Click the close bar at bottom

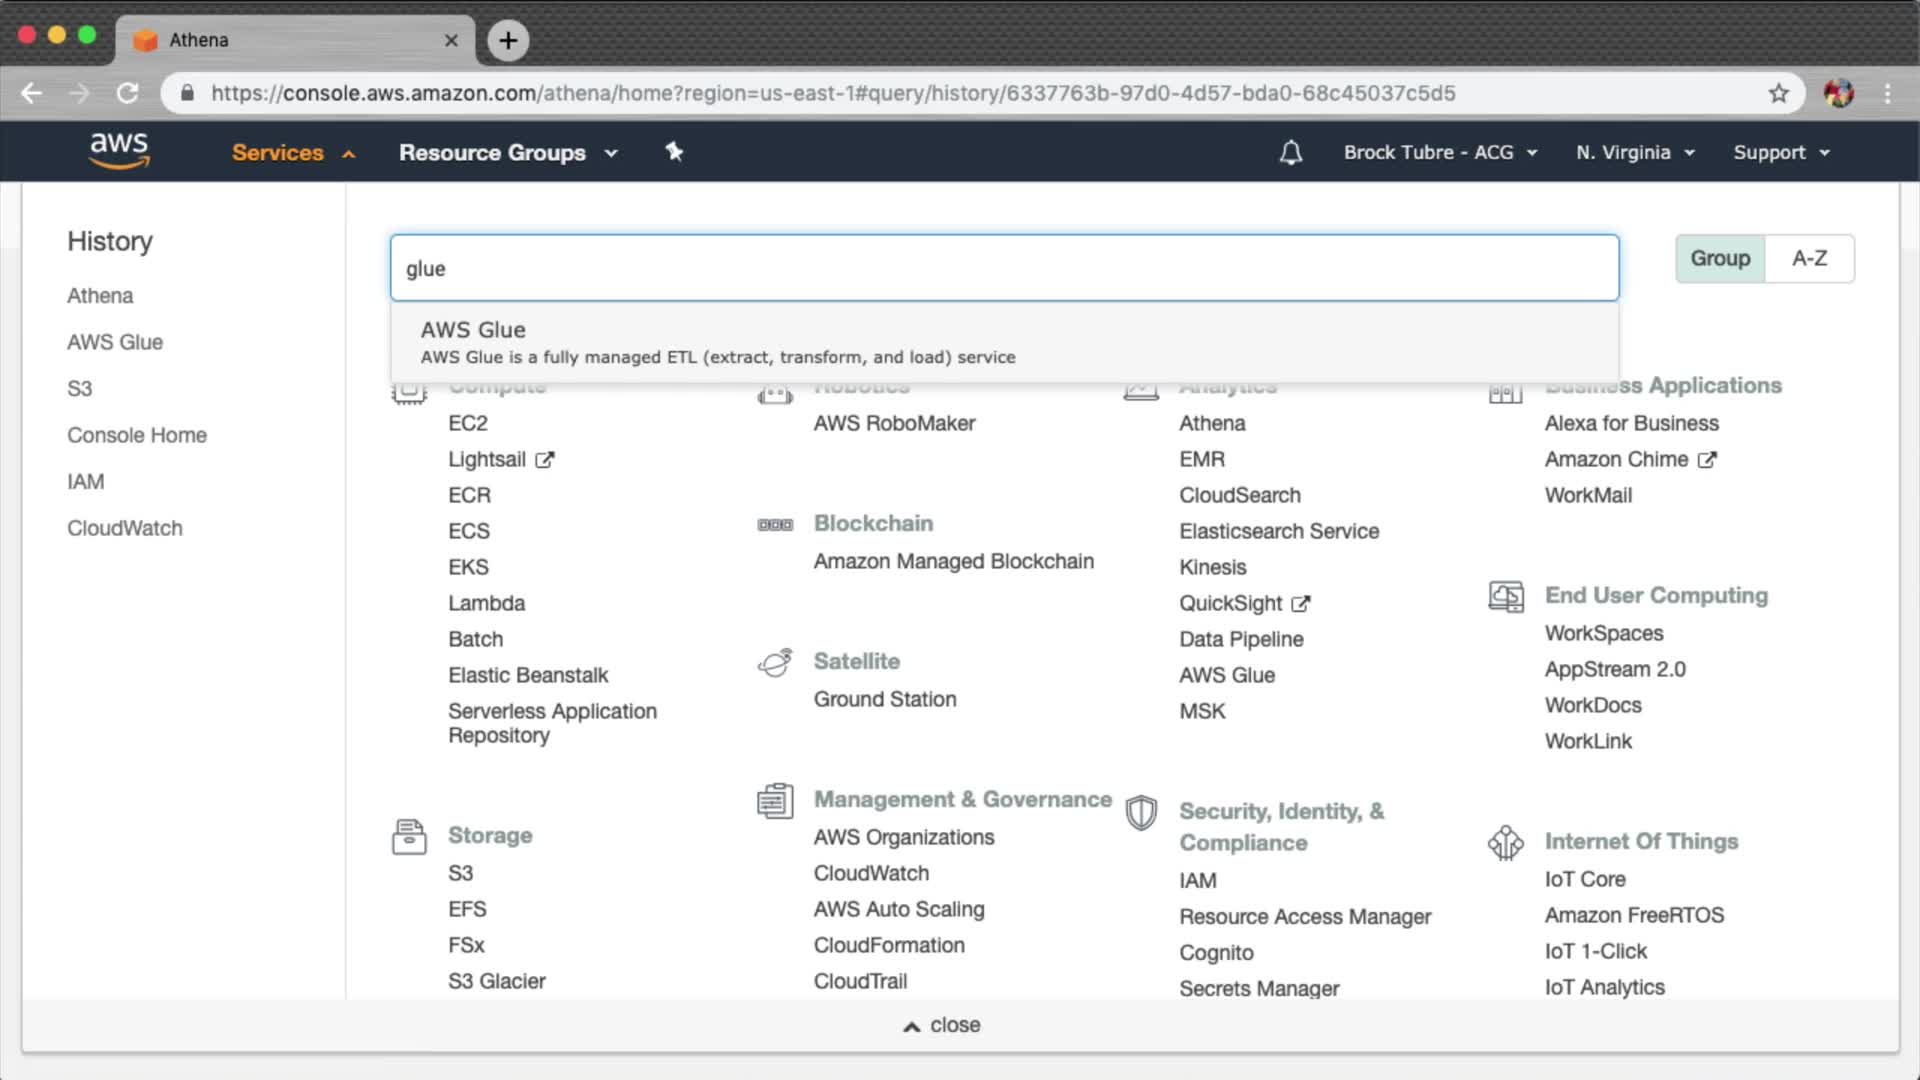click(x=941, y=1025)
